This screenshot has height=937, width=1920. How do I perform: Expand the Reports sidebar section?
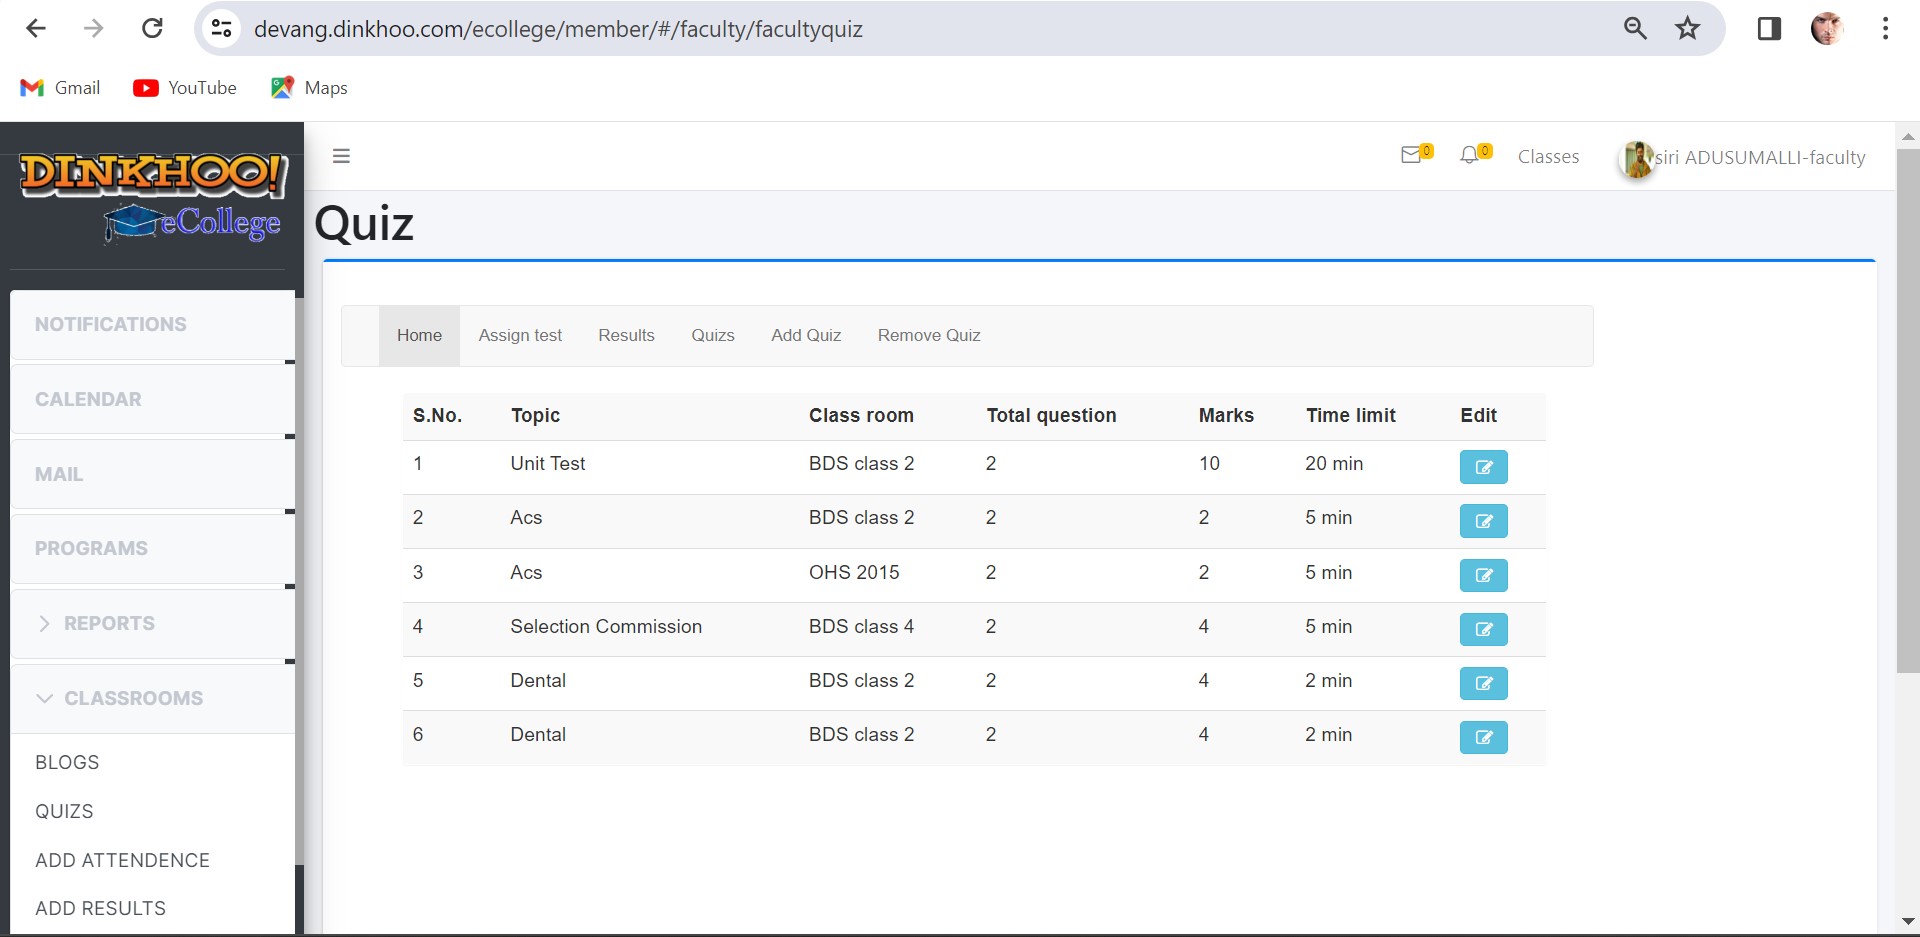click(x=153, y=623)
